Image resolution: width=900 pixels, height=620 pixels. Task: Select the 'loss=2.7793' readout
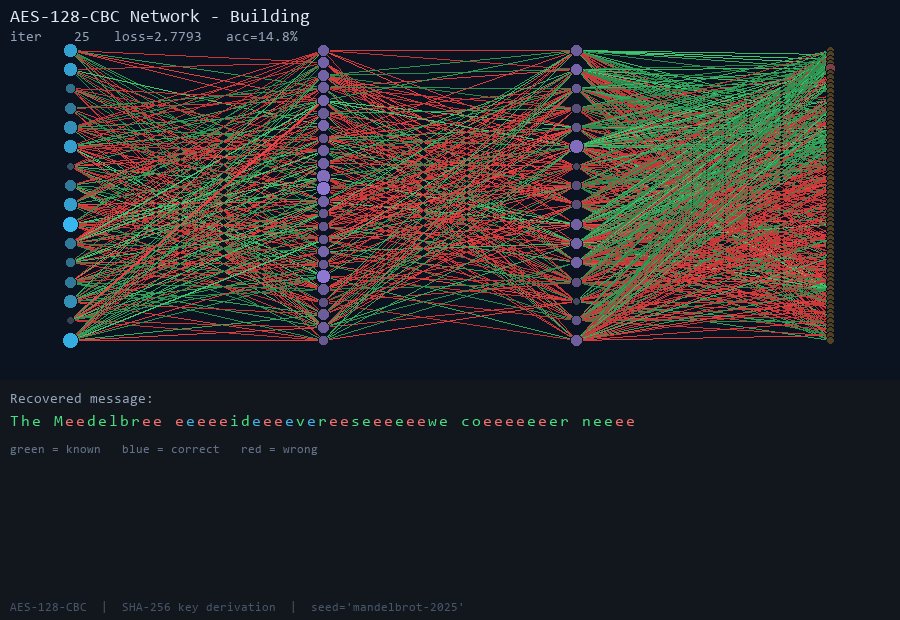(158, 37)
